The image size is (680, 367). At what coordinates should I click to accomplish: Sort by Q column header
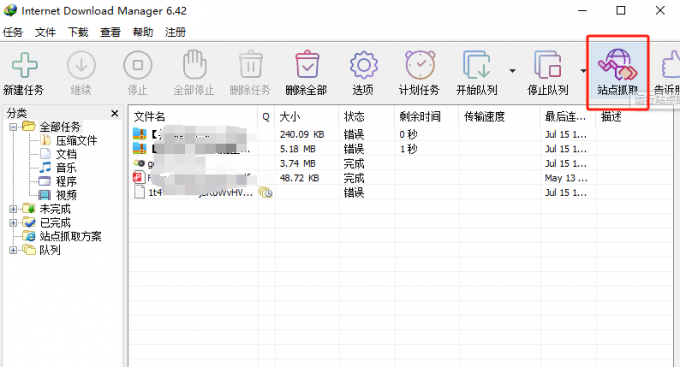click(266, 116)
